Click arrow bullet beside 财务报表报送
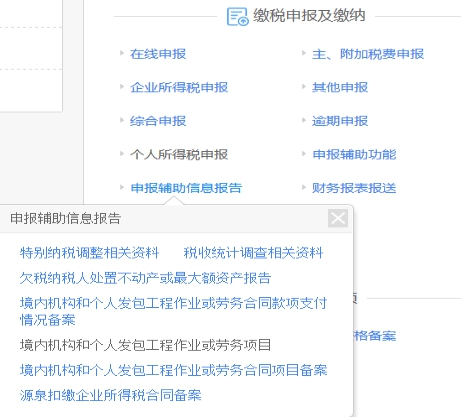 click(304, 187)
